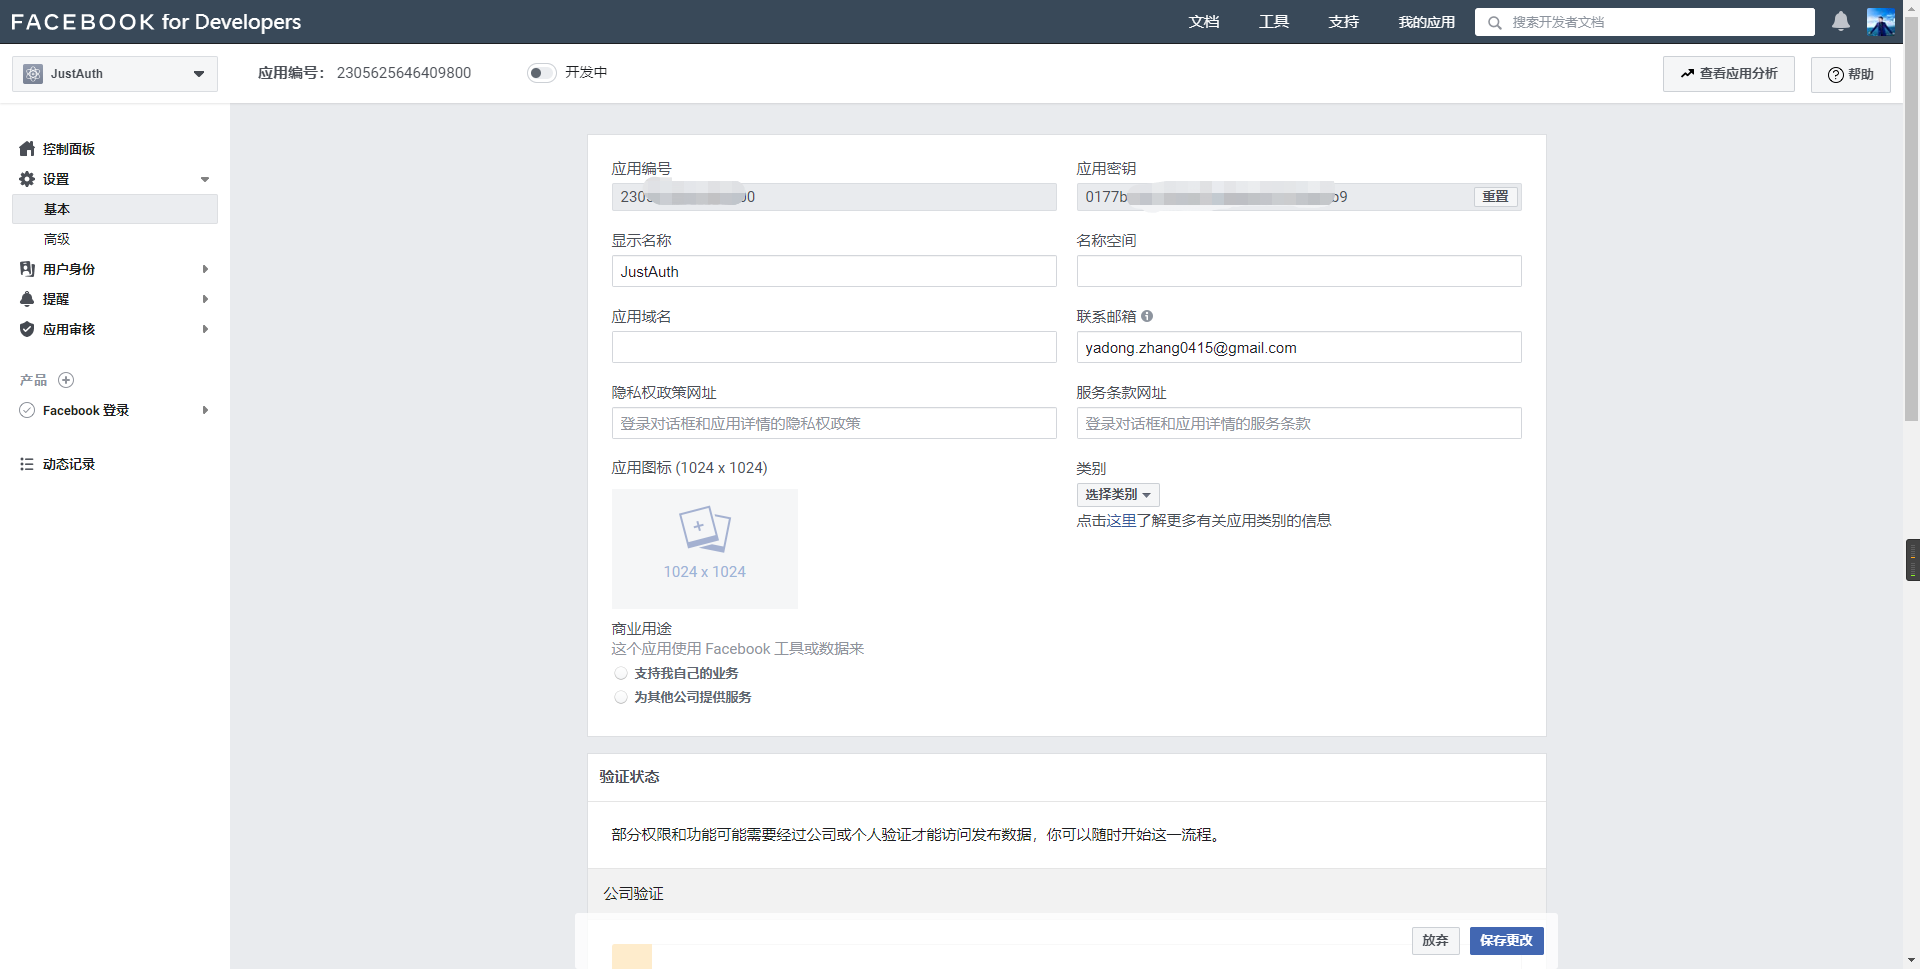Open 文档 in top navigation

point(1204,22)
